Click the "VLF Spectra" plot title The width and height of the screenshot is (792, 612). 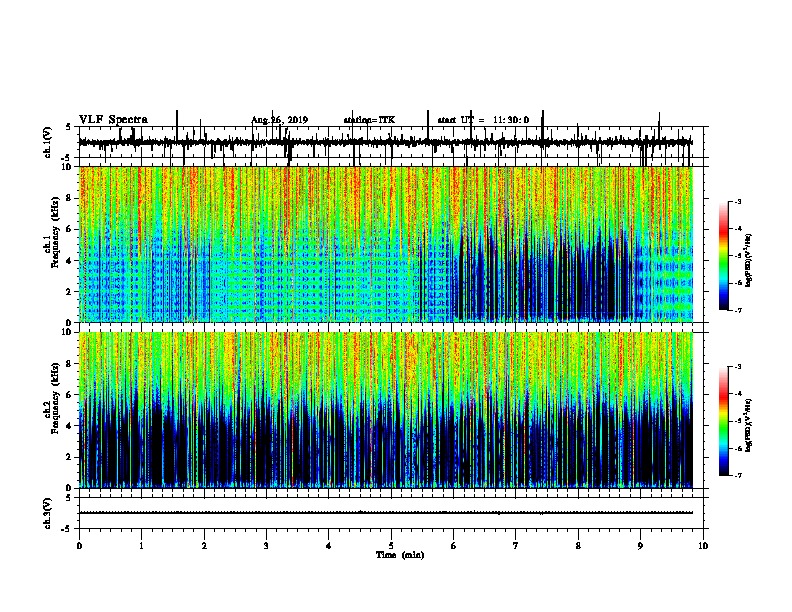click(113, 120)
